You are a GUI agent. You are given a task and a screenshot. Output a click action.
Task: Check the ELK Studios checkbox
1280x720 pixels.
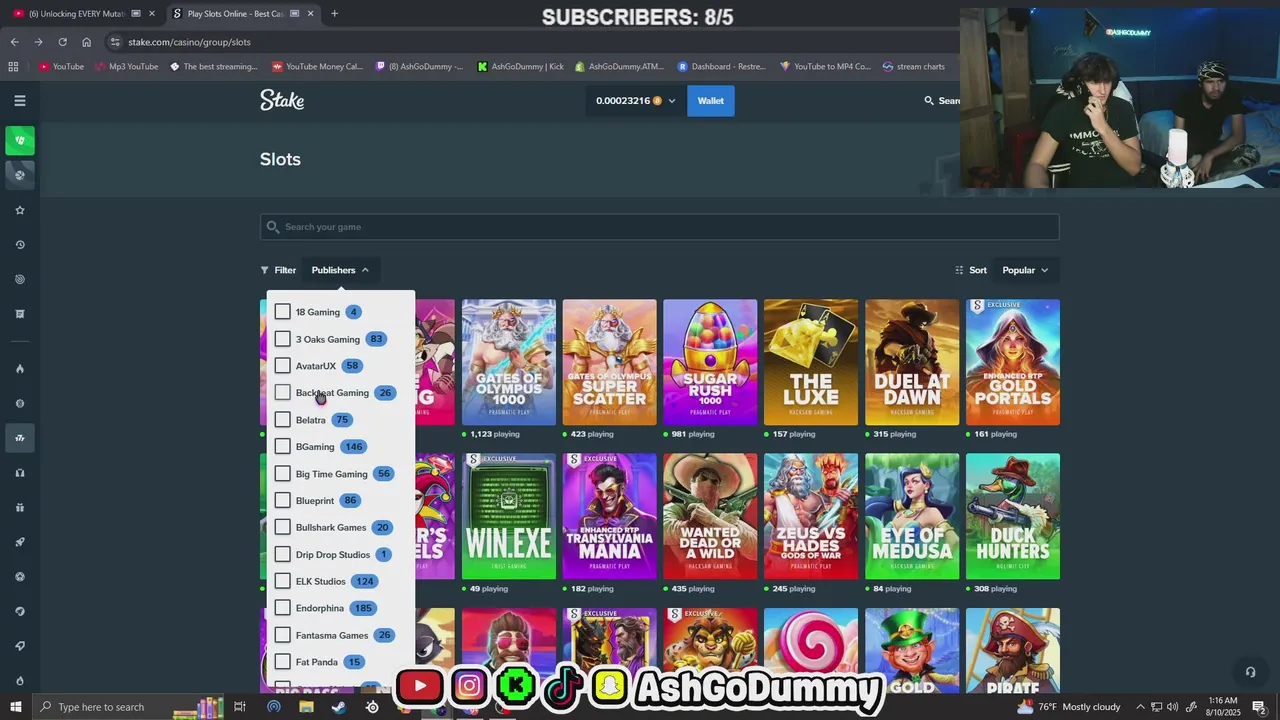[x=282, y=582]
